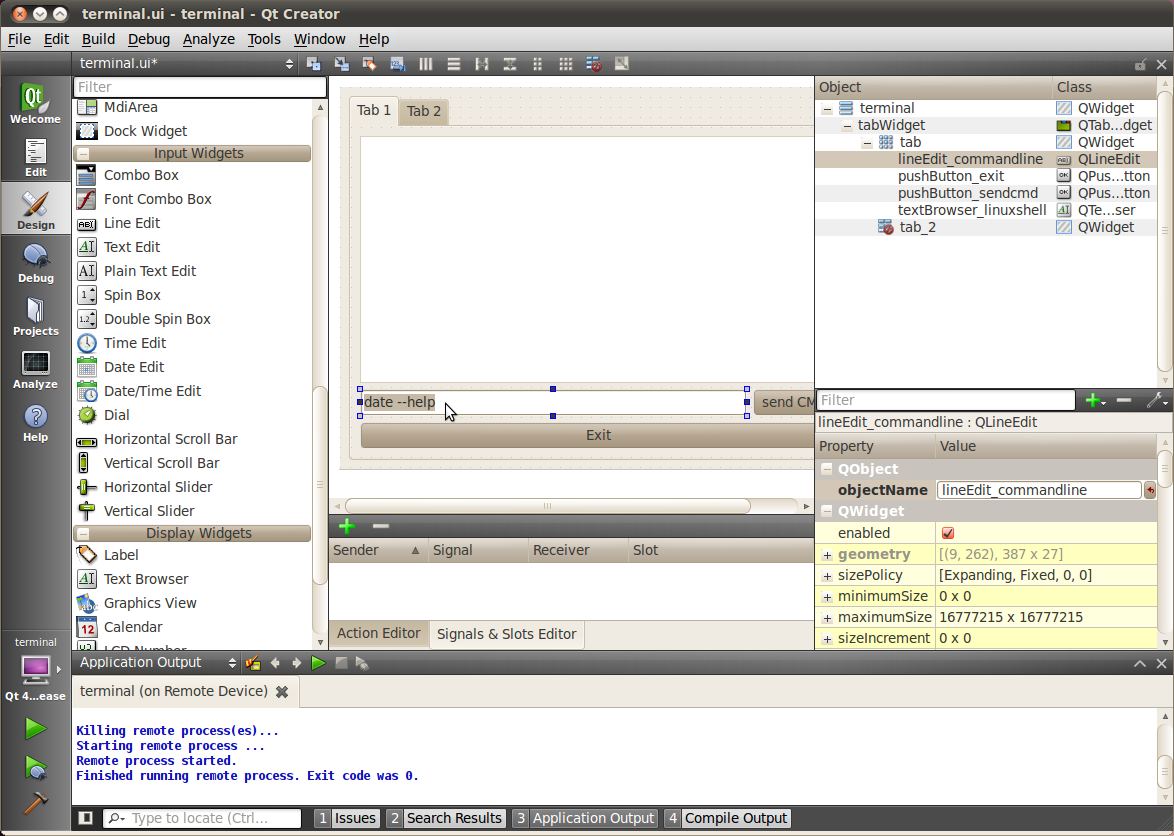The height and width of the screenshot is (836, 1174).
Task: Open Help mode in sidebar
Action: pos(35,423)
